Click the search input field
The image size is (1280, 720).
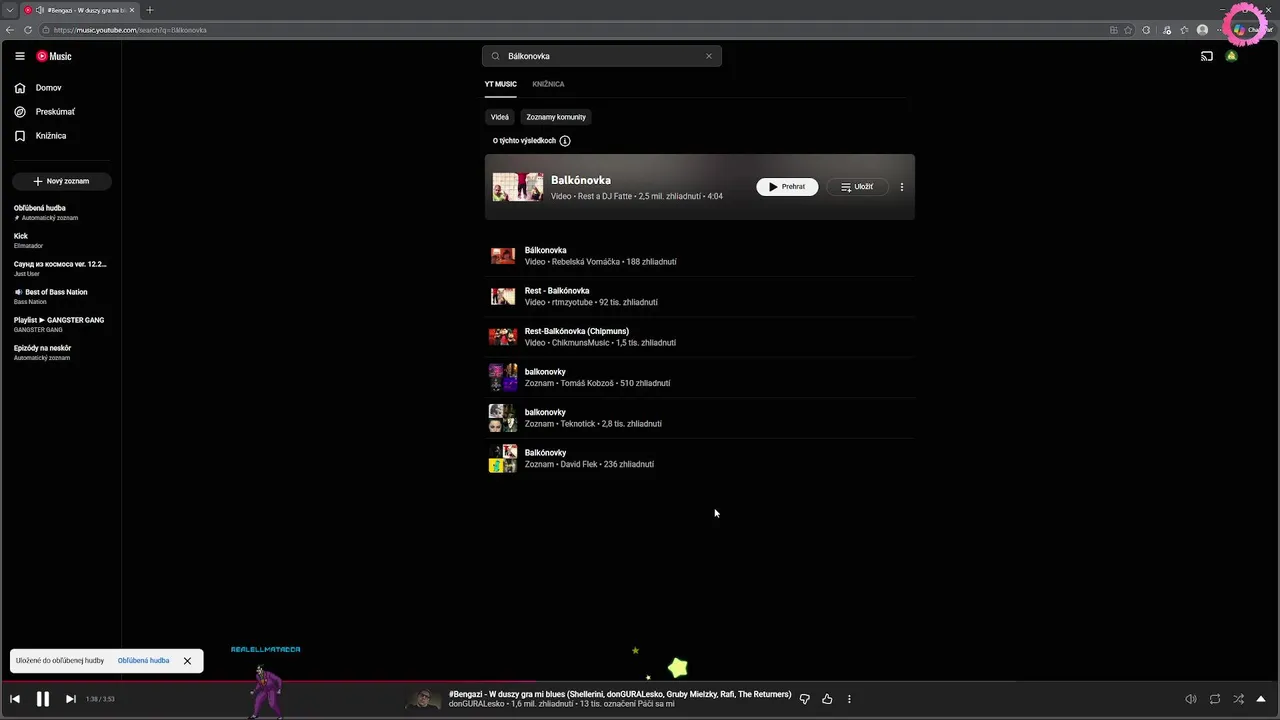coord(600,56)
